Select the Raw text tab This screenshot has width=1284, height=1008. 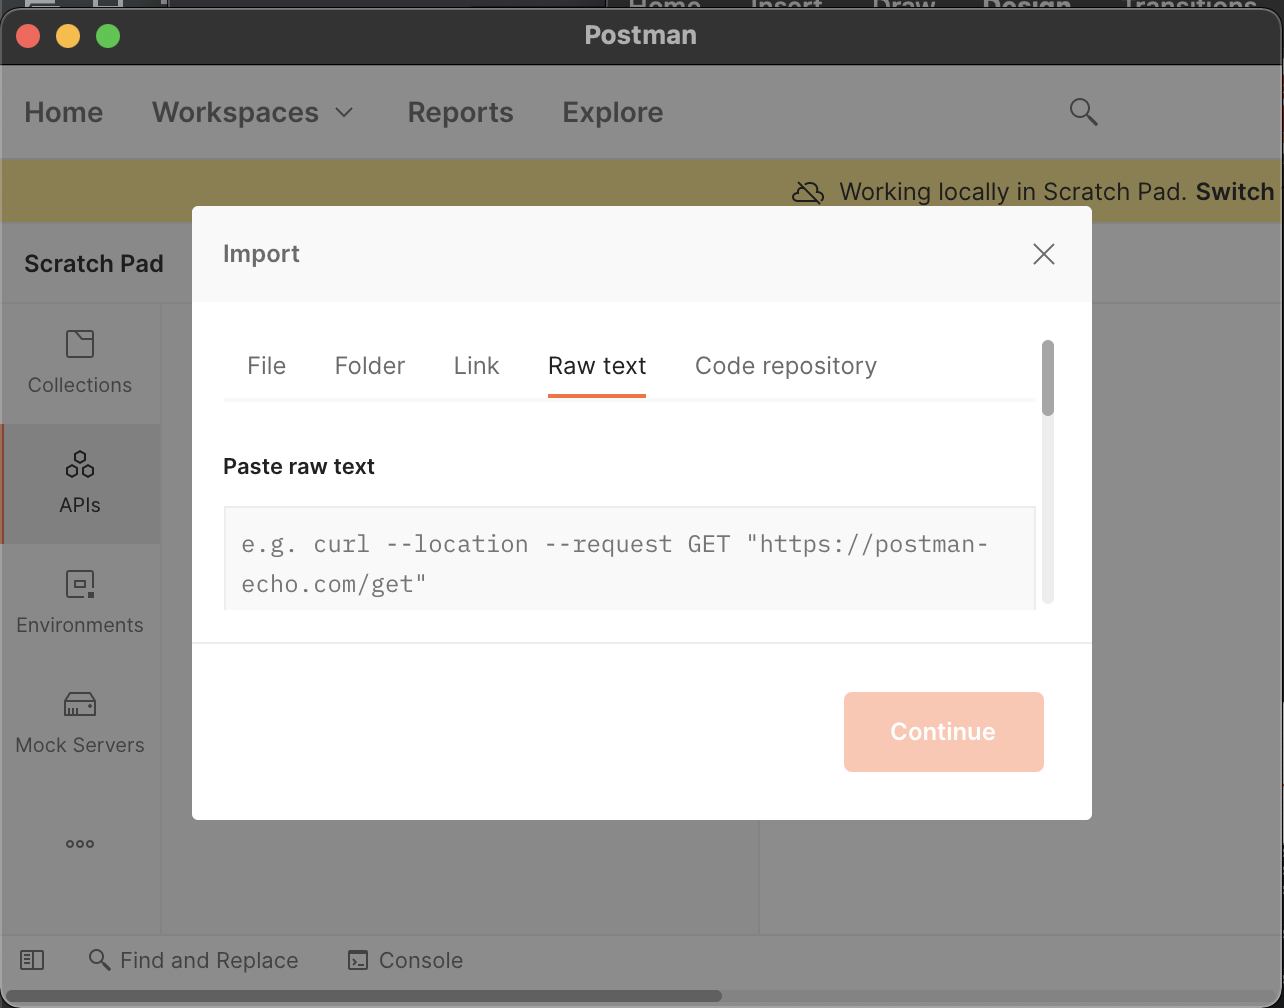(597, 366)
